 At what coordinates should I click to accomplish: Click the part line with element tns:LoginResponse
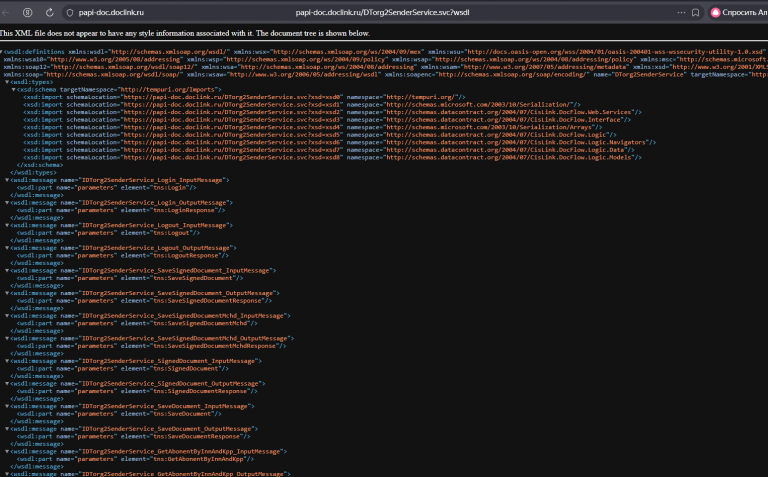pos(121,210)
